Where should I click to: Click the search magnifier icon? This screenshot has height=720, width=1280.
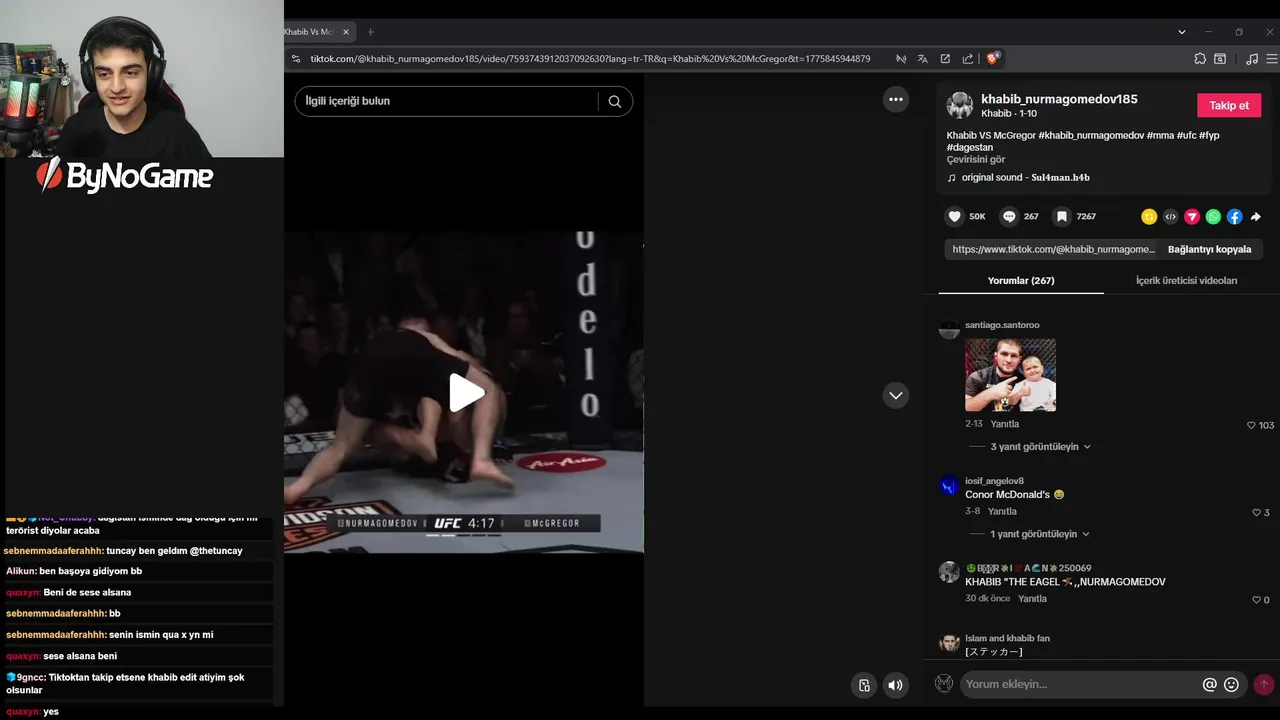pos(615,101)
